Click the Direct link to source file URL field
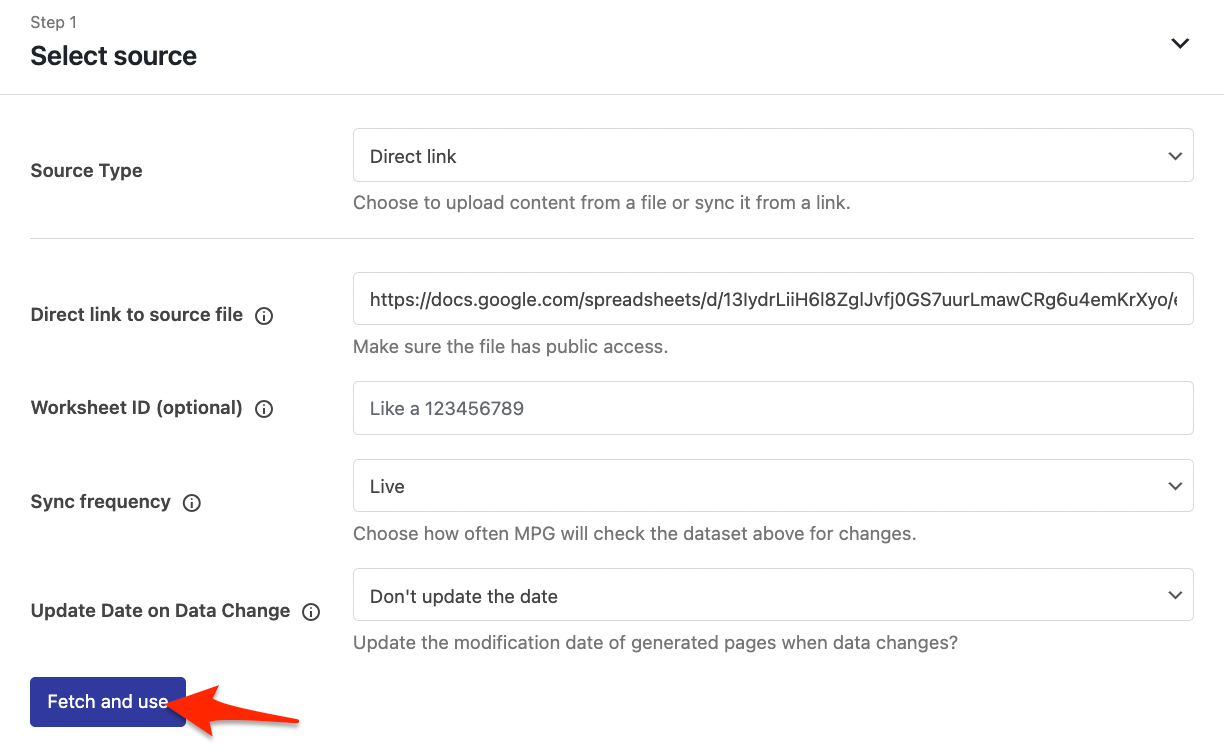This screenshot has height=756, width=1224. [x=772, y=299]
